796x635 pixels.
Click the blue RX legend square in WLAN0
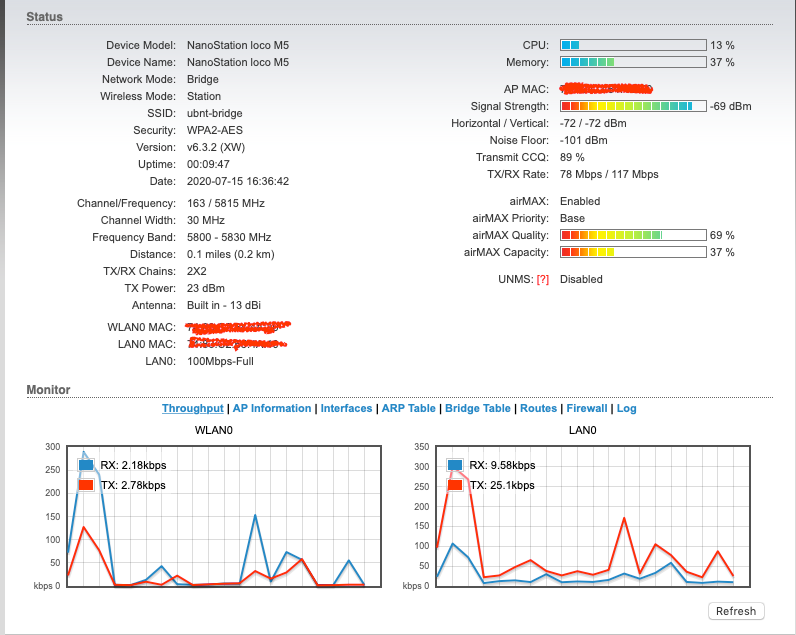[x=88, y=465]
